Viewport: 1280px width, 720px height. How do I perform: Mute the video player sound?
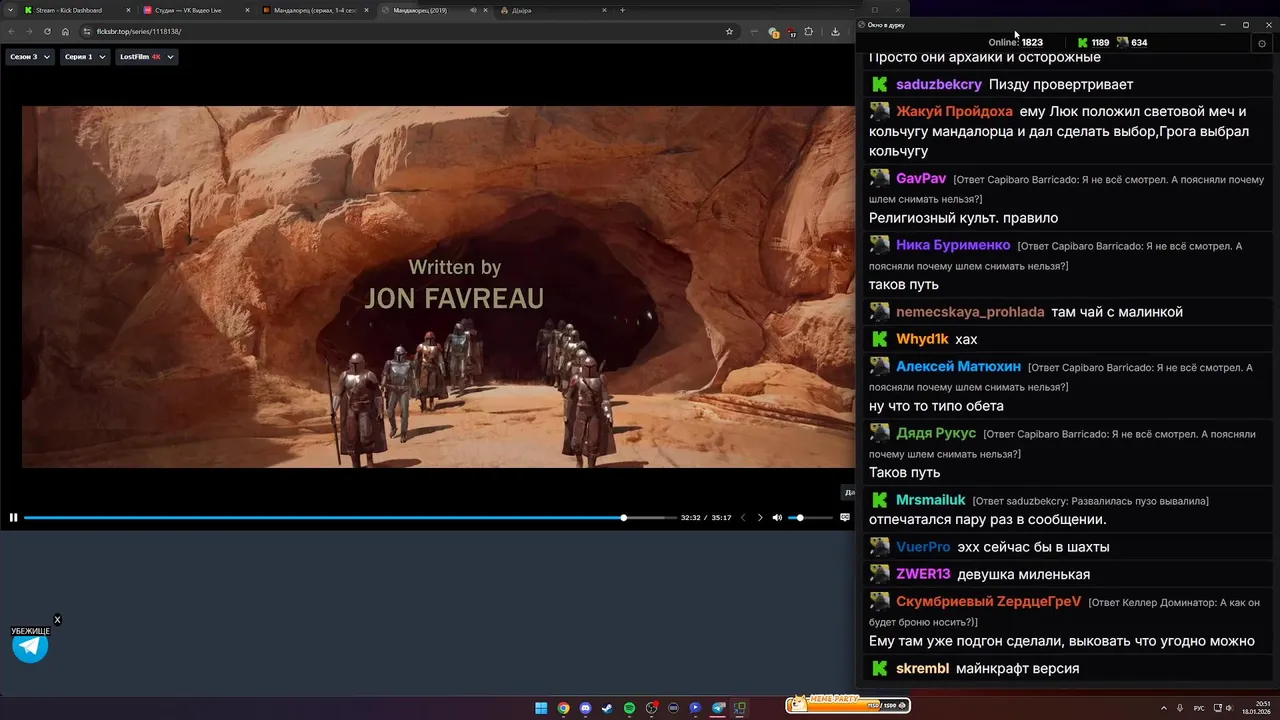click(x=777, y=517)
